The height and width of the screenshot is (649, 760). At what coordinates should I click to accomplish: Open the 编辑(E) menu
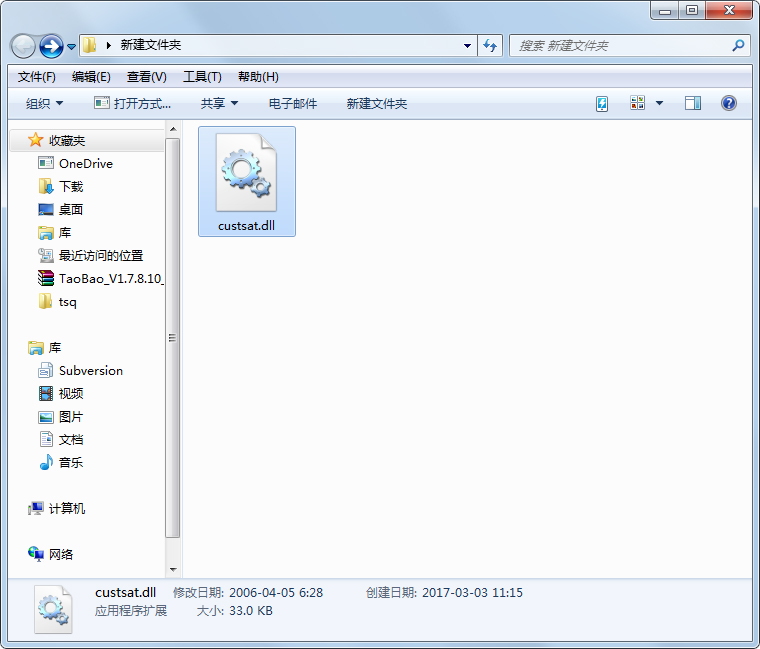tap(91, 77)
